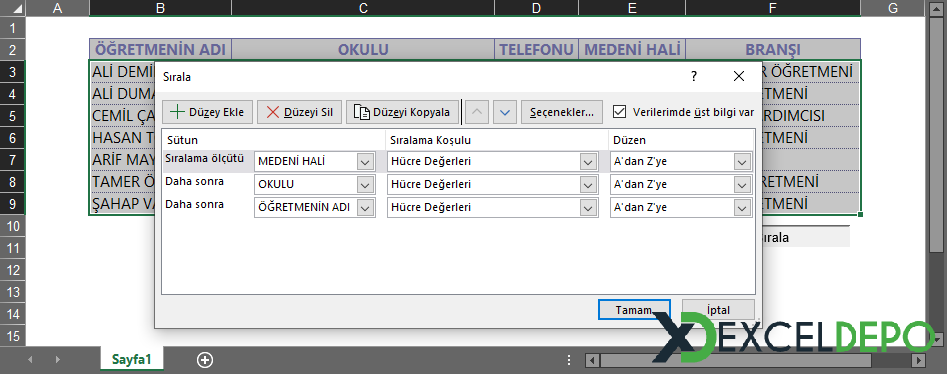Click the Sıralama ölçütü level row label

pyautogui.click(x=205, y=159)
